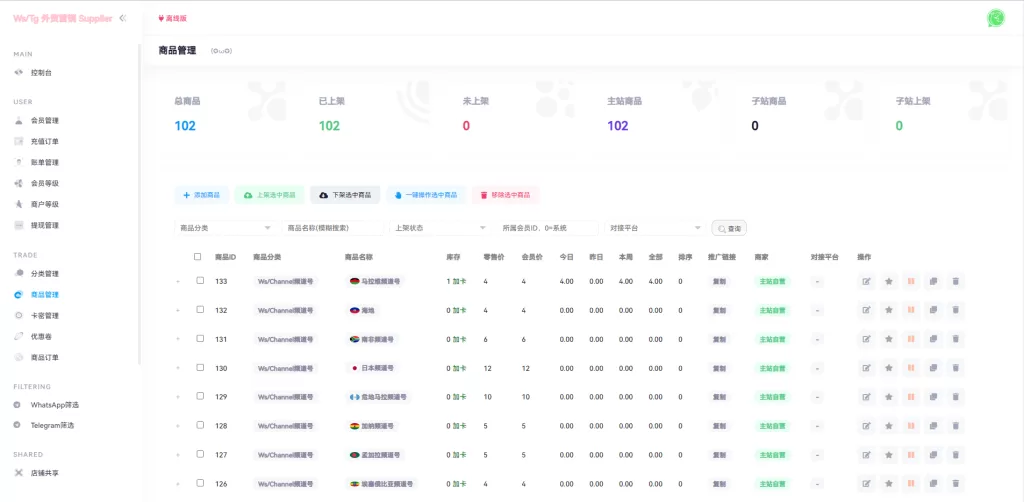Check the checkbox for product 131
This screenshot has height=502, width=1024.
200,338
